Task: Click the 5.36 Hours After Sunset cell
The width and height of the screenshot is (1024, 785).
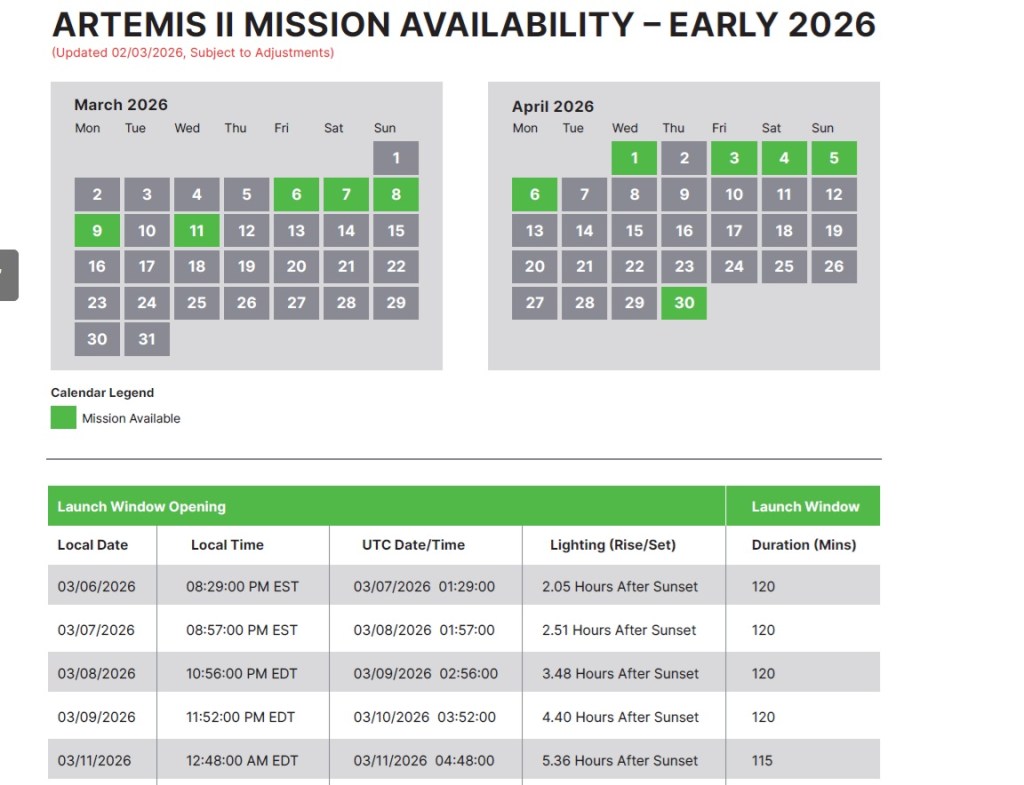Action: tap(620, 760)
